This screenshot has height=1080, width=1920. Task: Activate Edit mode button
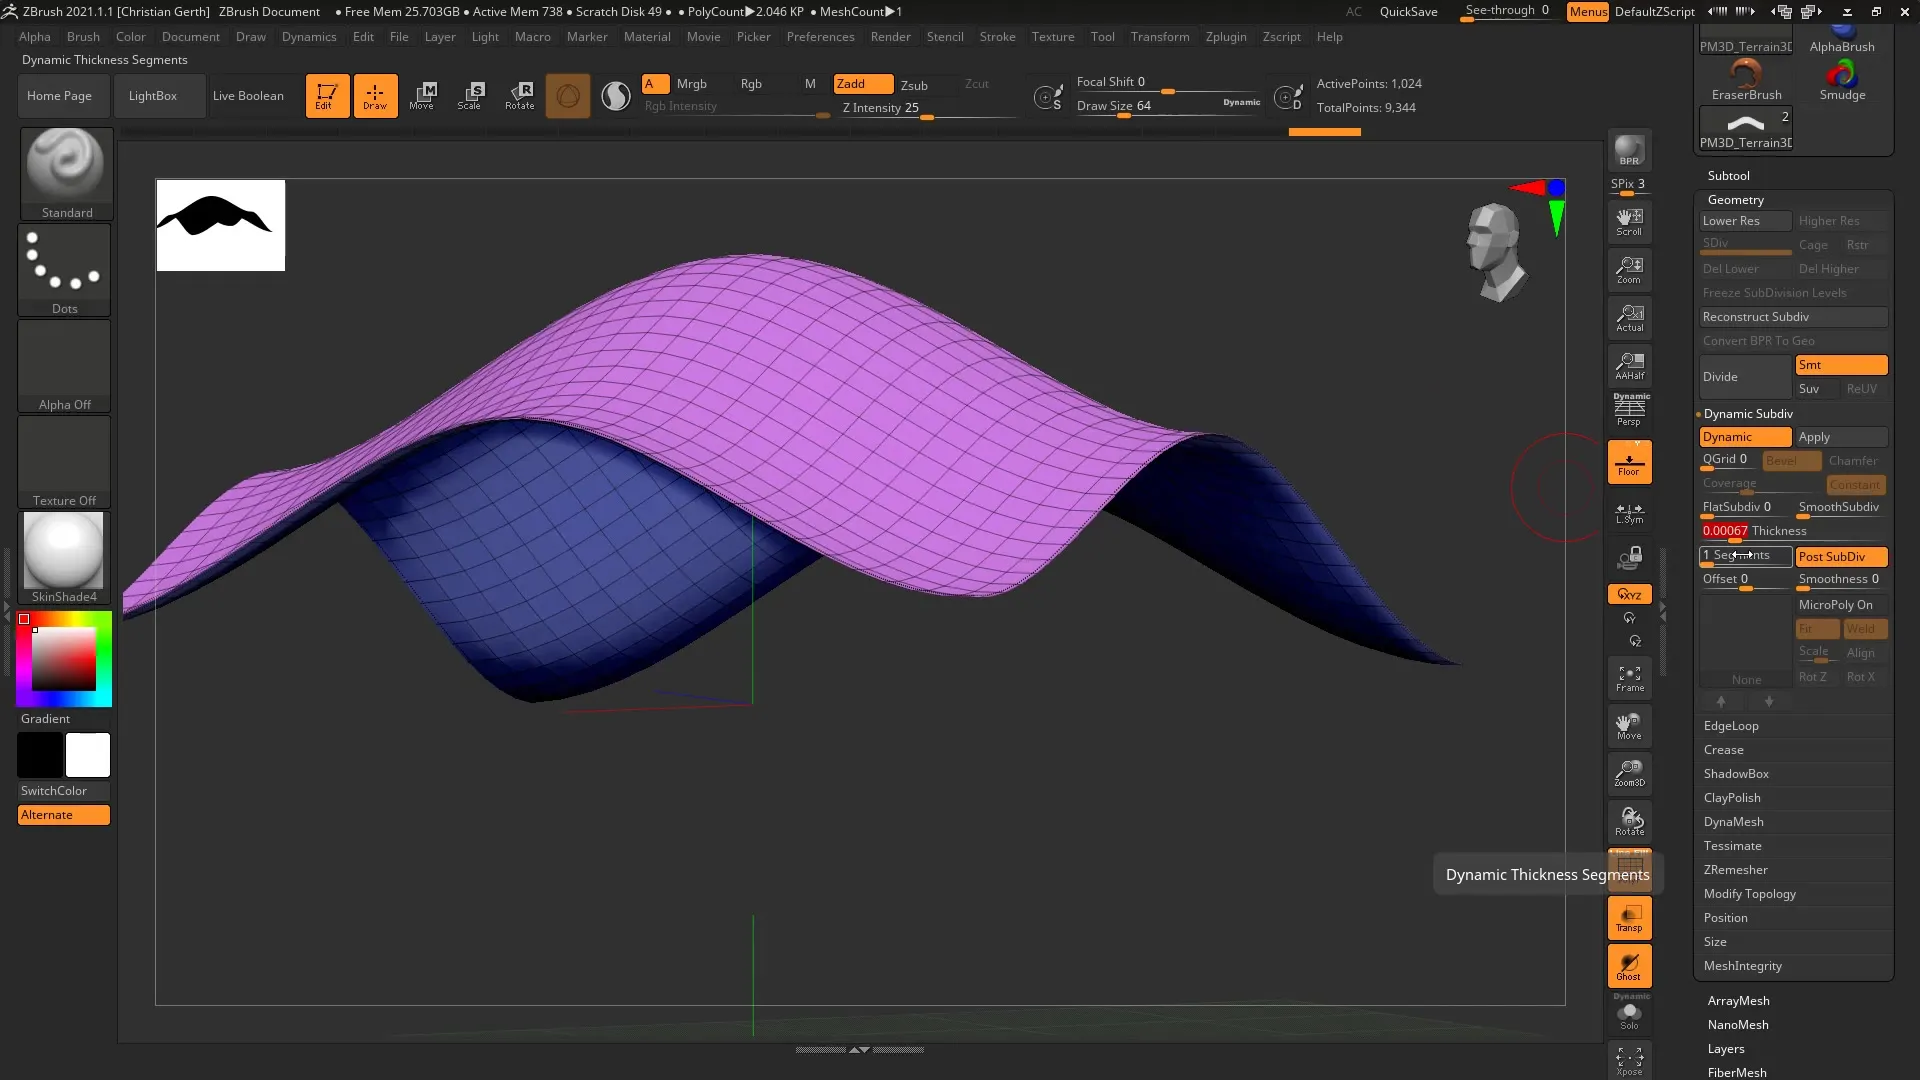[327, 96]
